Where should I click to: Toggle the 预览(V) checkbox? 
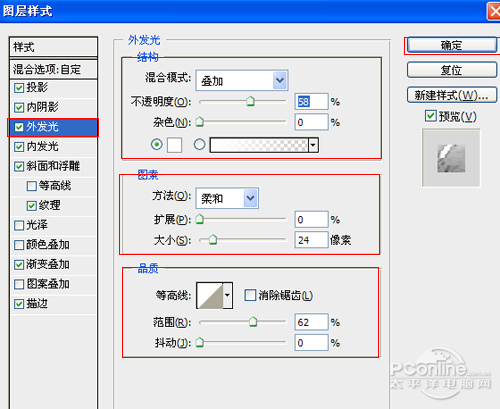[x=430, y=116]
